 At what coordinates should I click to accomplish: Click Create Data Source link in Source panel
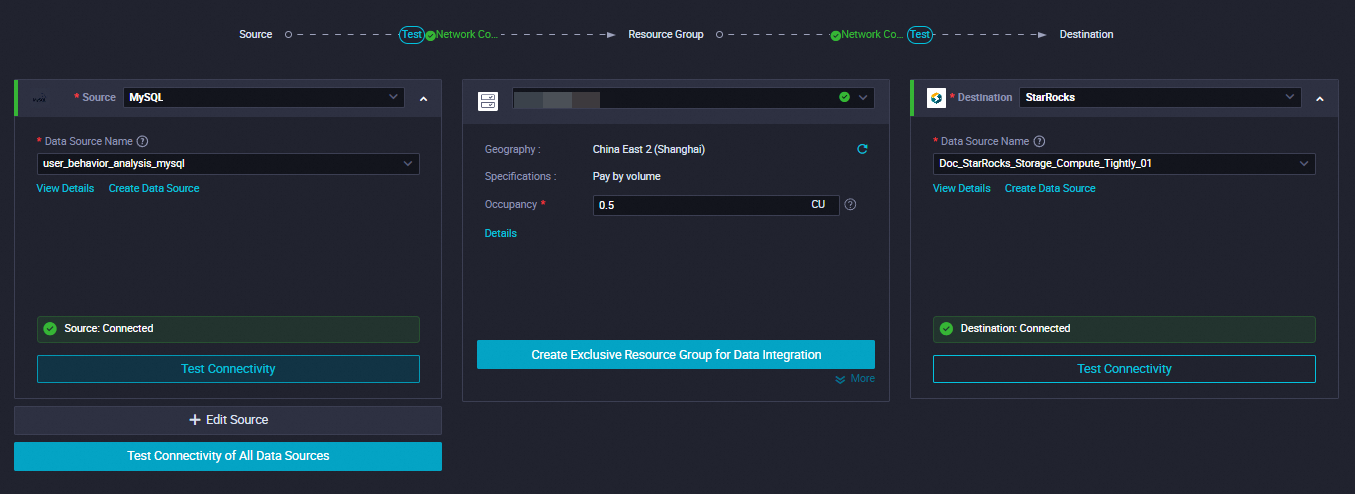point(154,188)
